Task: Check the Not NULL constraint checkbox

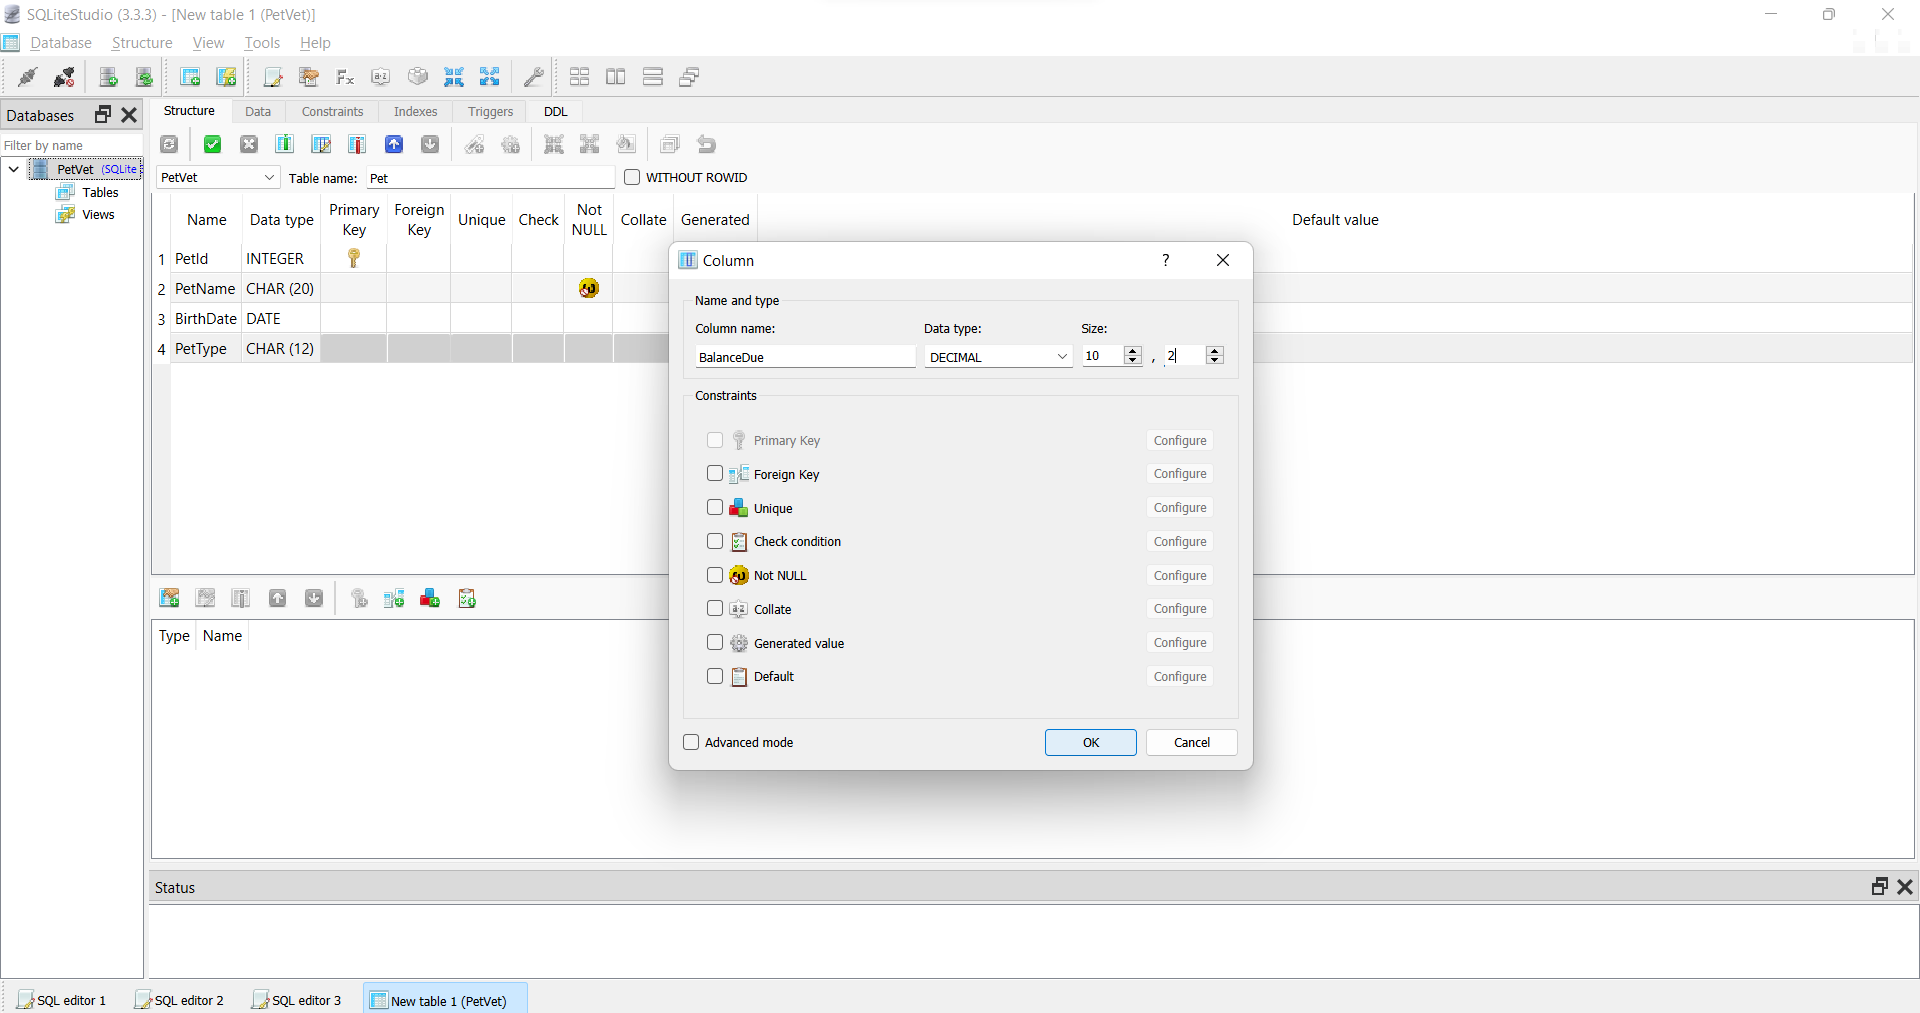Action: tap(715, 575)
